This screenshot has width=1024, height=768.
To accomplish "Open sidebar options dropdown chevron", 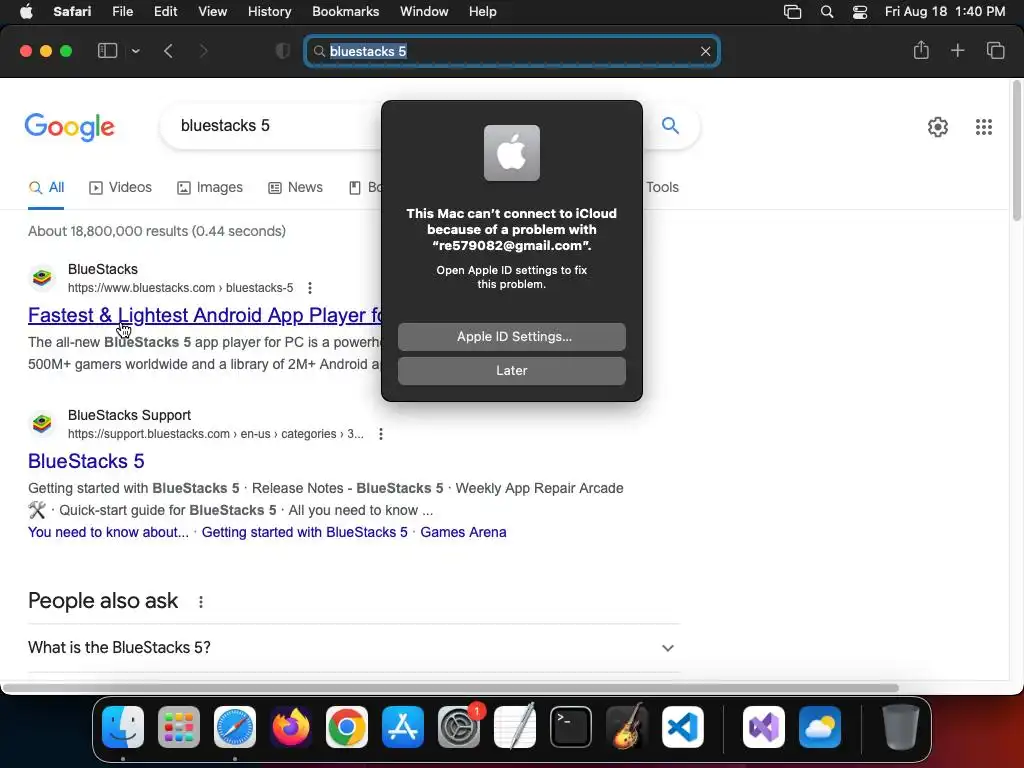I will click(135, 51).
